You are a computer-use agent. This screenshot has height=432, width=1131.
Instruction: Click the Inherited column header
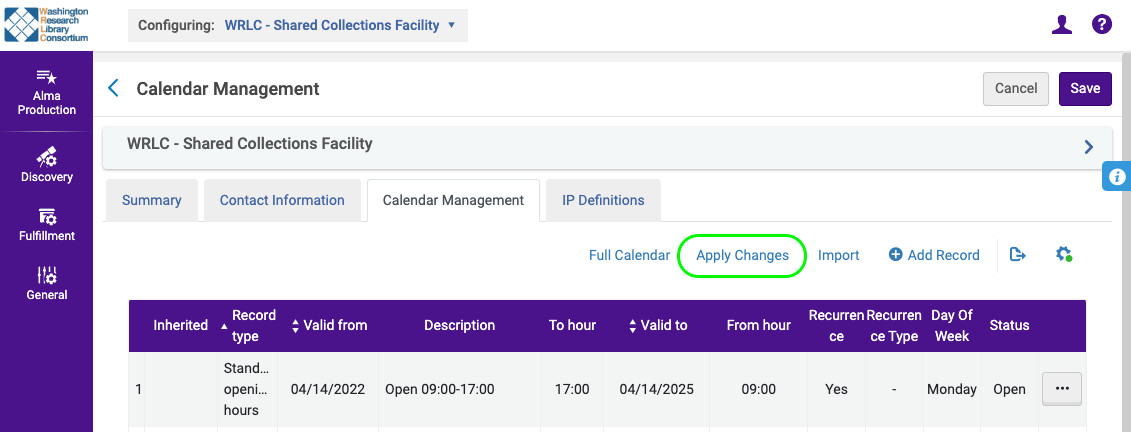click(x=180, y=325)
